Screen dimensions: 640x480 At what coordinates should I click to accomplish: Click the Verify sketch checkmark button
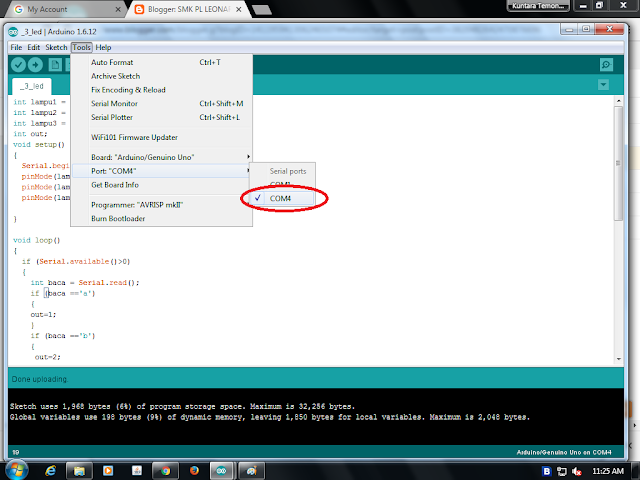(18, 64)
